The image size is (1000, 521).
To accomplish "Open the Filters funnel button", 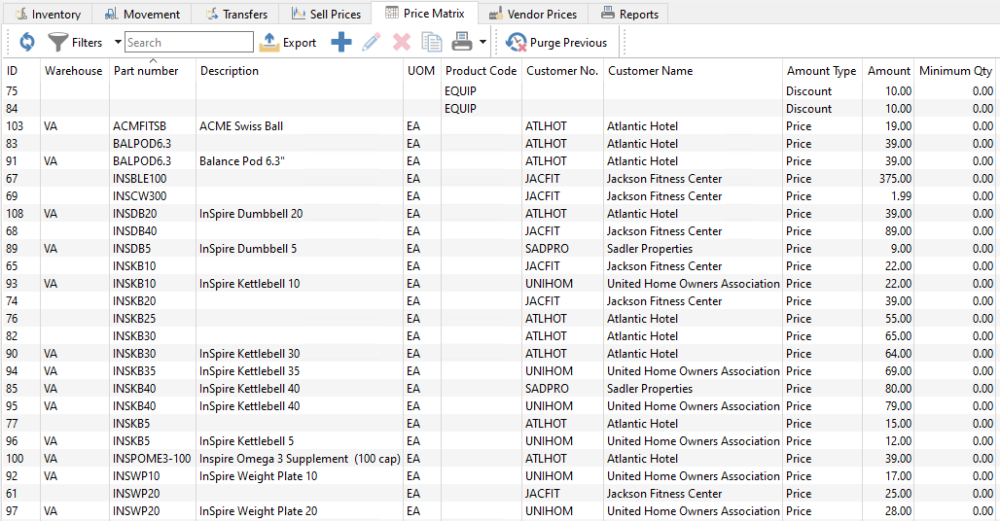I will pyautogui.click(x=75, y=43).
